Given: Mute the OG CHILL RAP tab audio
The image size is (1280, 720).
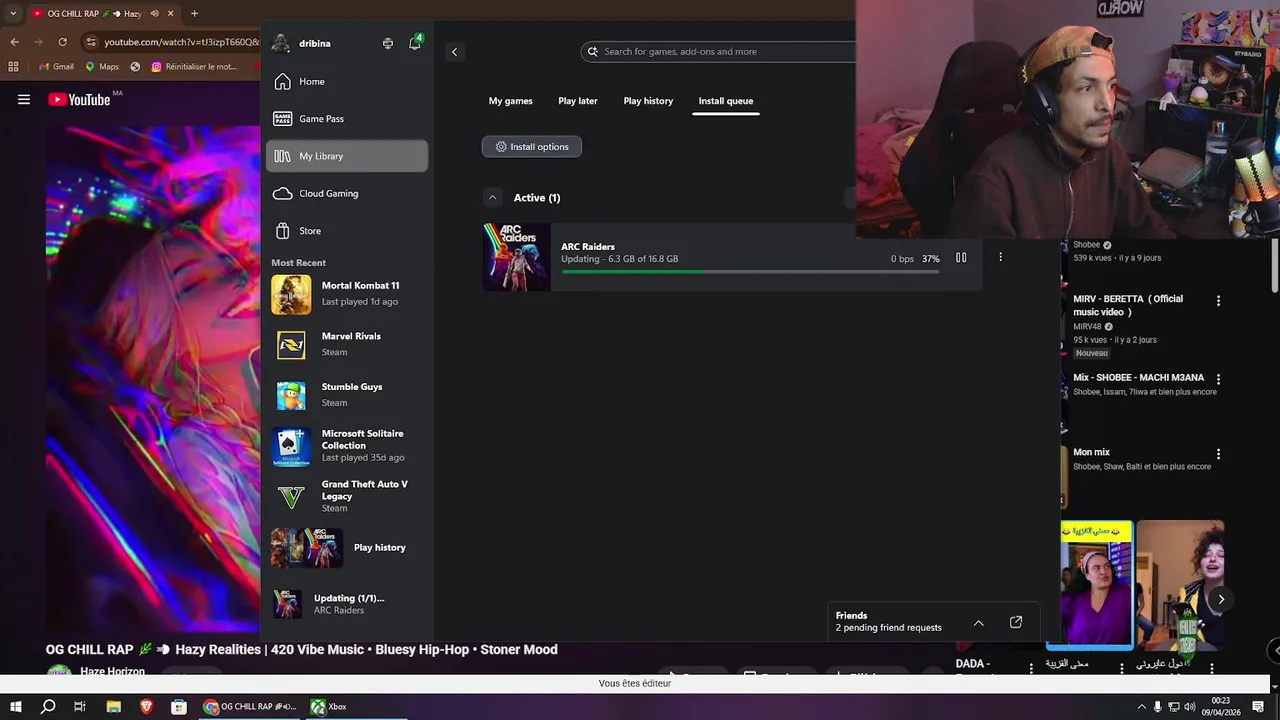Looking at the screenshot, I should pyautogui.click(x=154, y=14).
